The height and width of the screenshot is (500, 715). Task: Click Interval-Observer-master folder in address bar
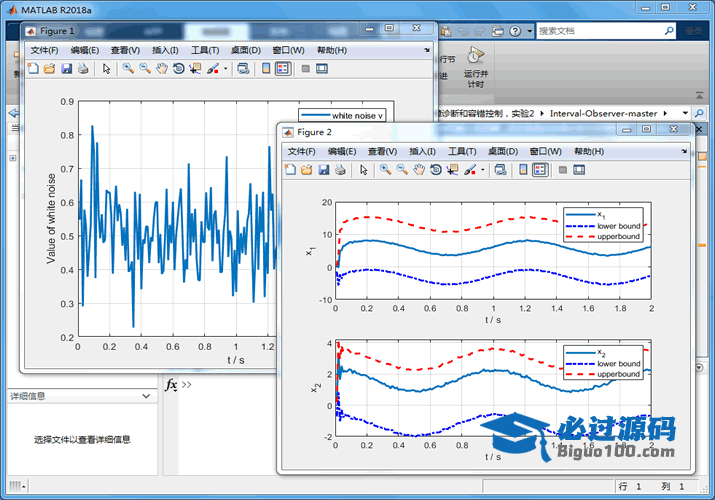click(603, 113)
